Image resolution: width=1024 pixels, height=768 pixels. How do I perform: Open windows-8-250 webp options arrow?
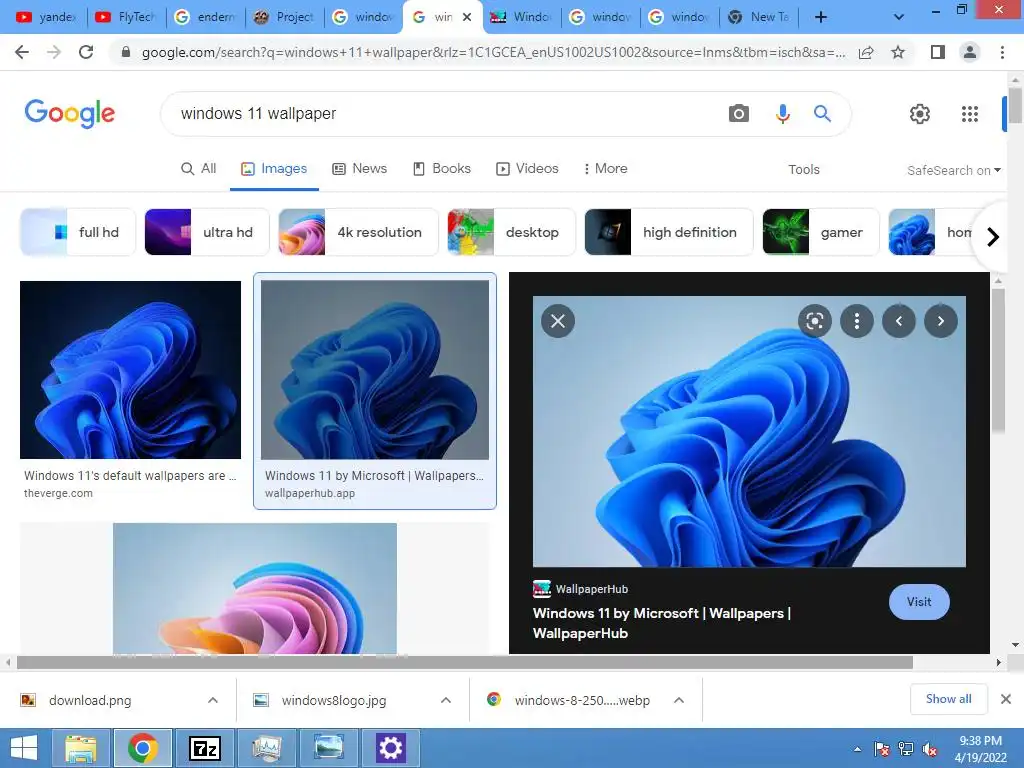point(679,700)
